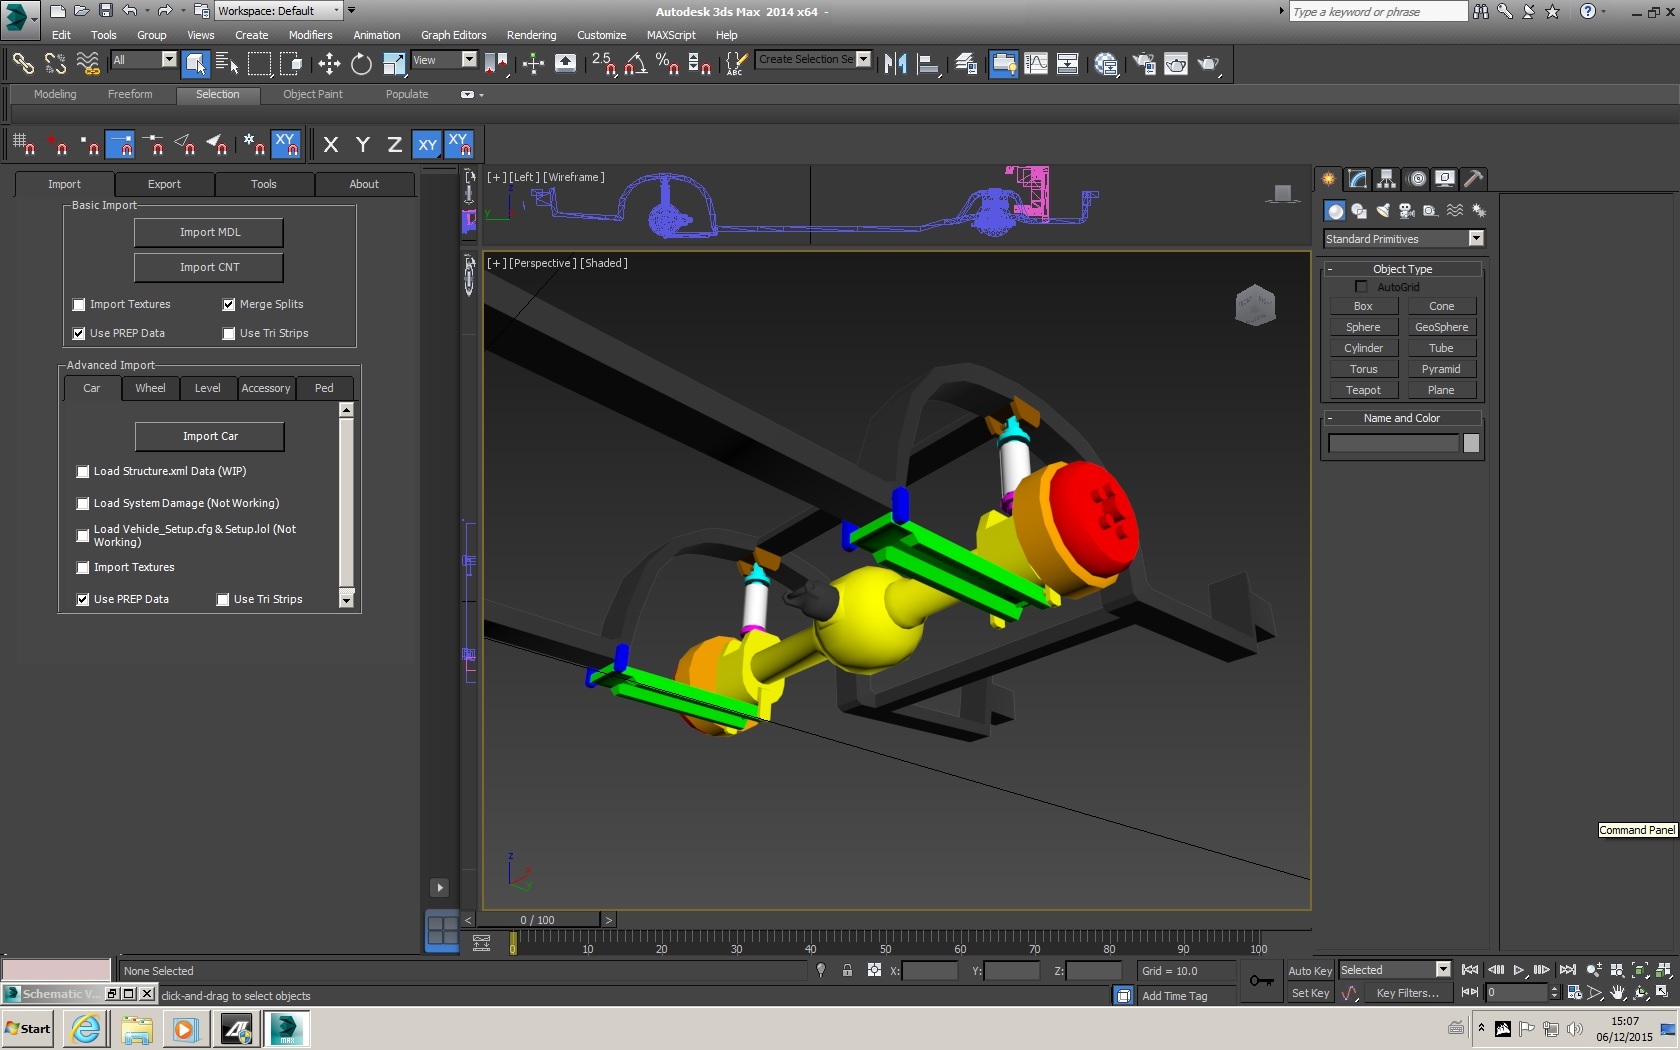Collapse the Object Type rollout
Viewport: 1680px width, 1050px height.
pyautogui.click(x=1401, y=269)
